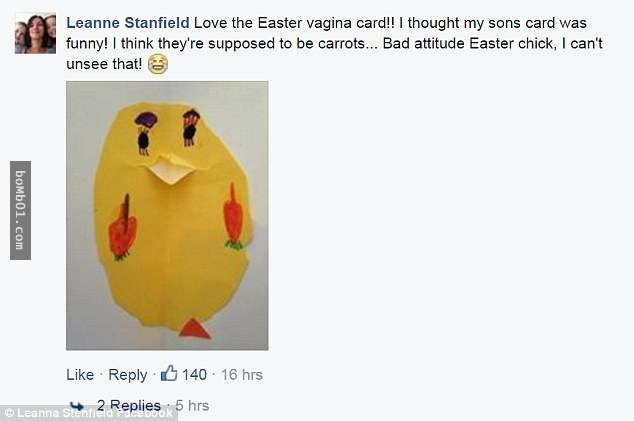The height and width of the screenshot is (421, 634).
Task: View the 140 likes count
Action: [x=194, y=375]
